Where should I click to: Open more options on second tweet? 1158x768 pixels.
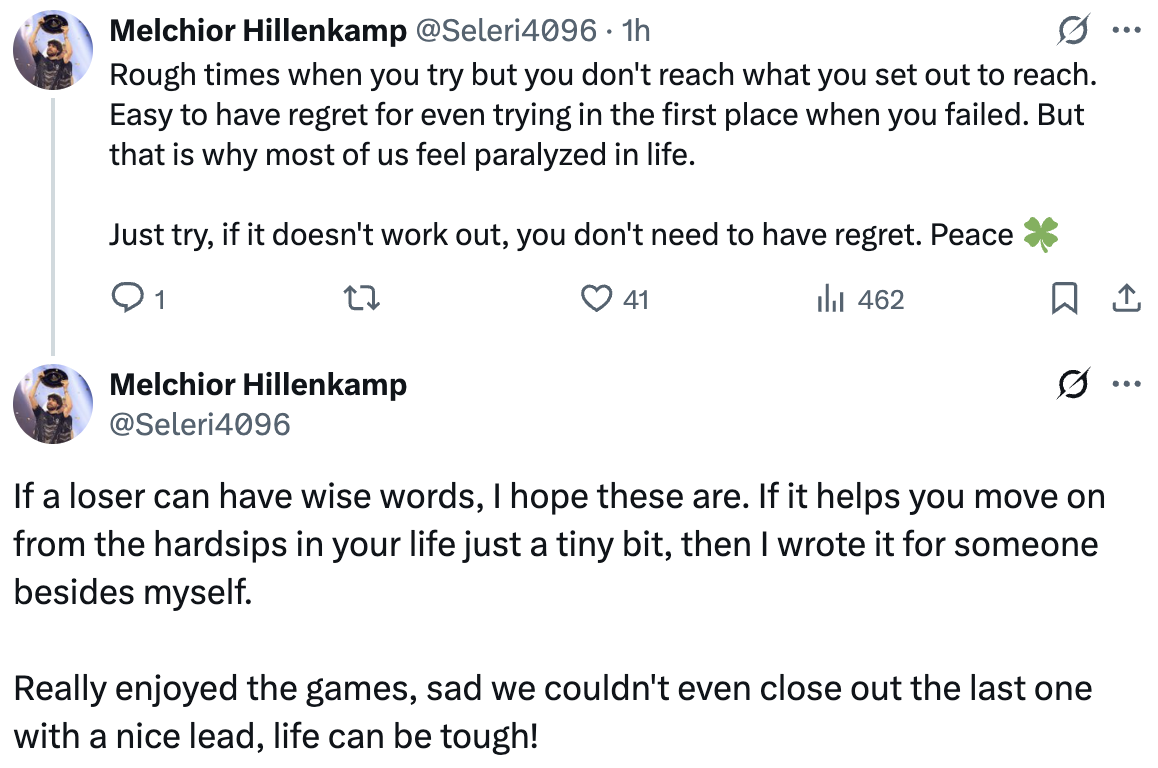click(x=1126, y=384)
